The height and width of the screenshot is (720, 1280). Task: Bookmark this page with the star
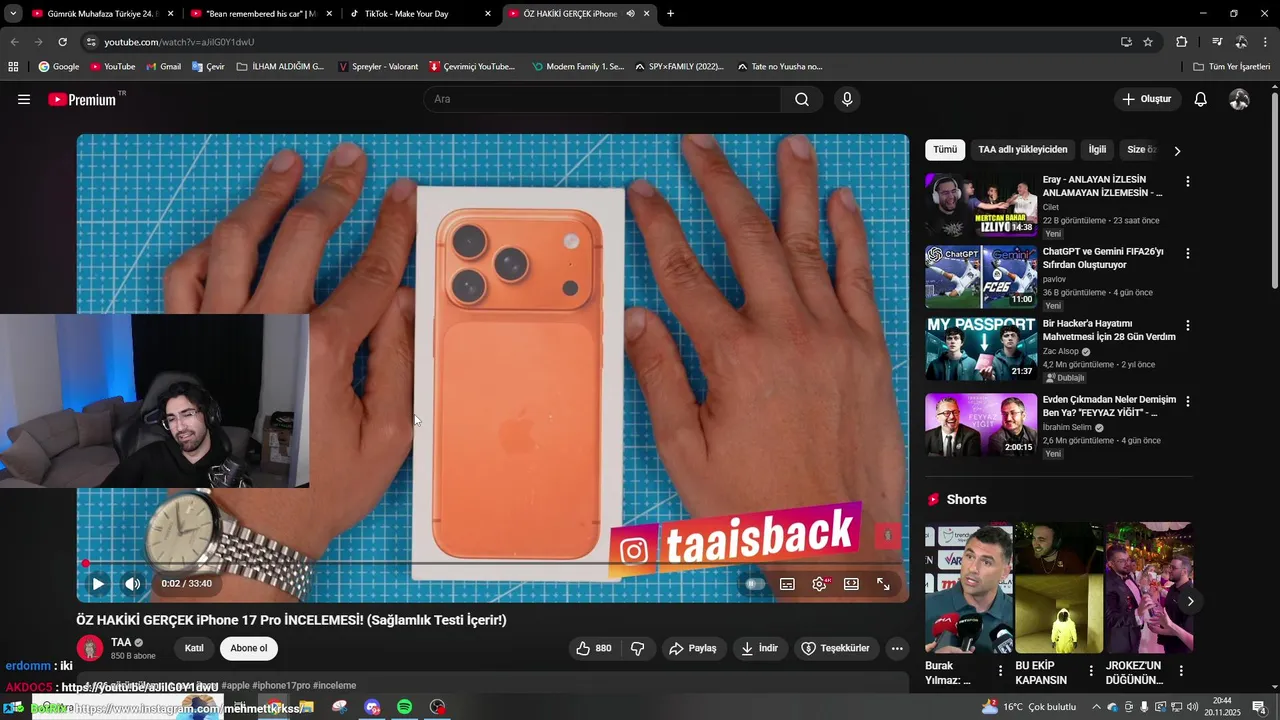click(x=1148, y=42)
